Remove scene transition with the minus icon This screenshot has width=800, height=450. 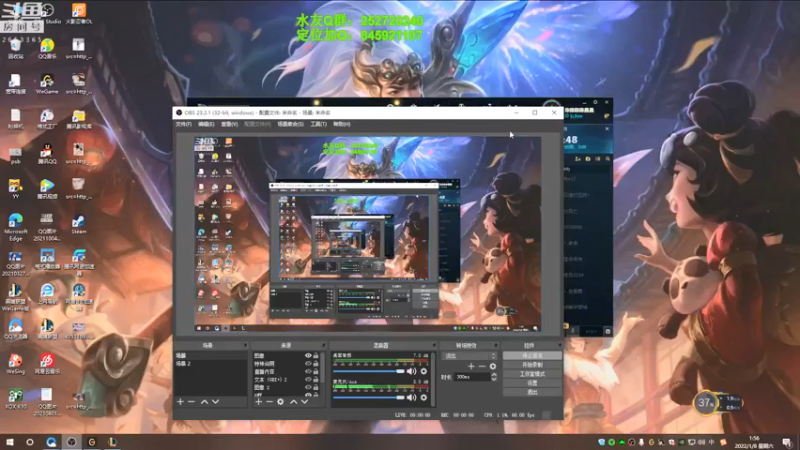[482, 366]
